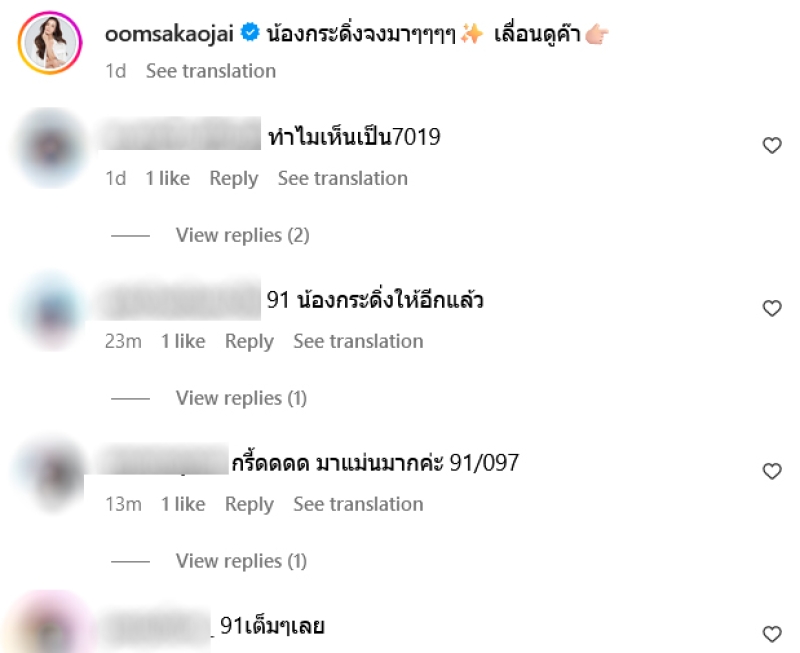Expand View replies (1) under 23m comment
The width and height of the screenshot is (800, 653).
(241, 398)
